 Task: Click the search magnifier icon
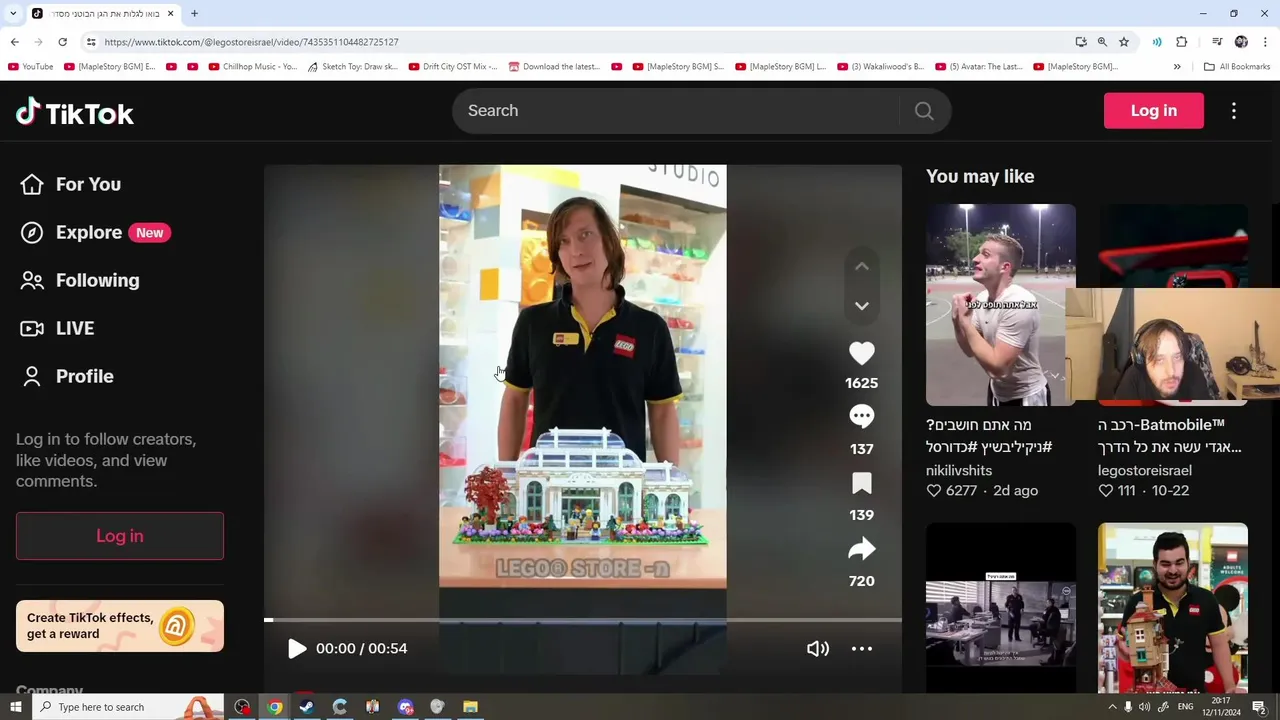coord(924,111)
